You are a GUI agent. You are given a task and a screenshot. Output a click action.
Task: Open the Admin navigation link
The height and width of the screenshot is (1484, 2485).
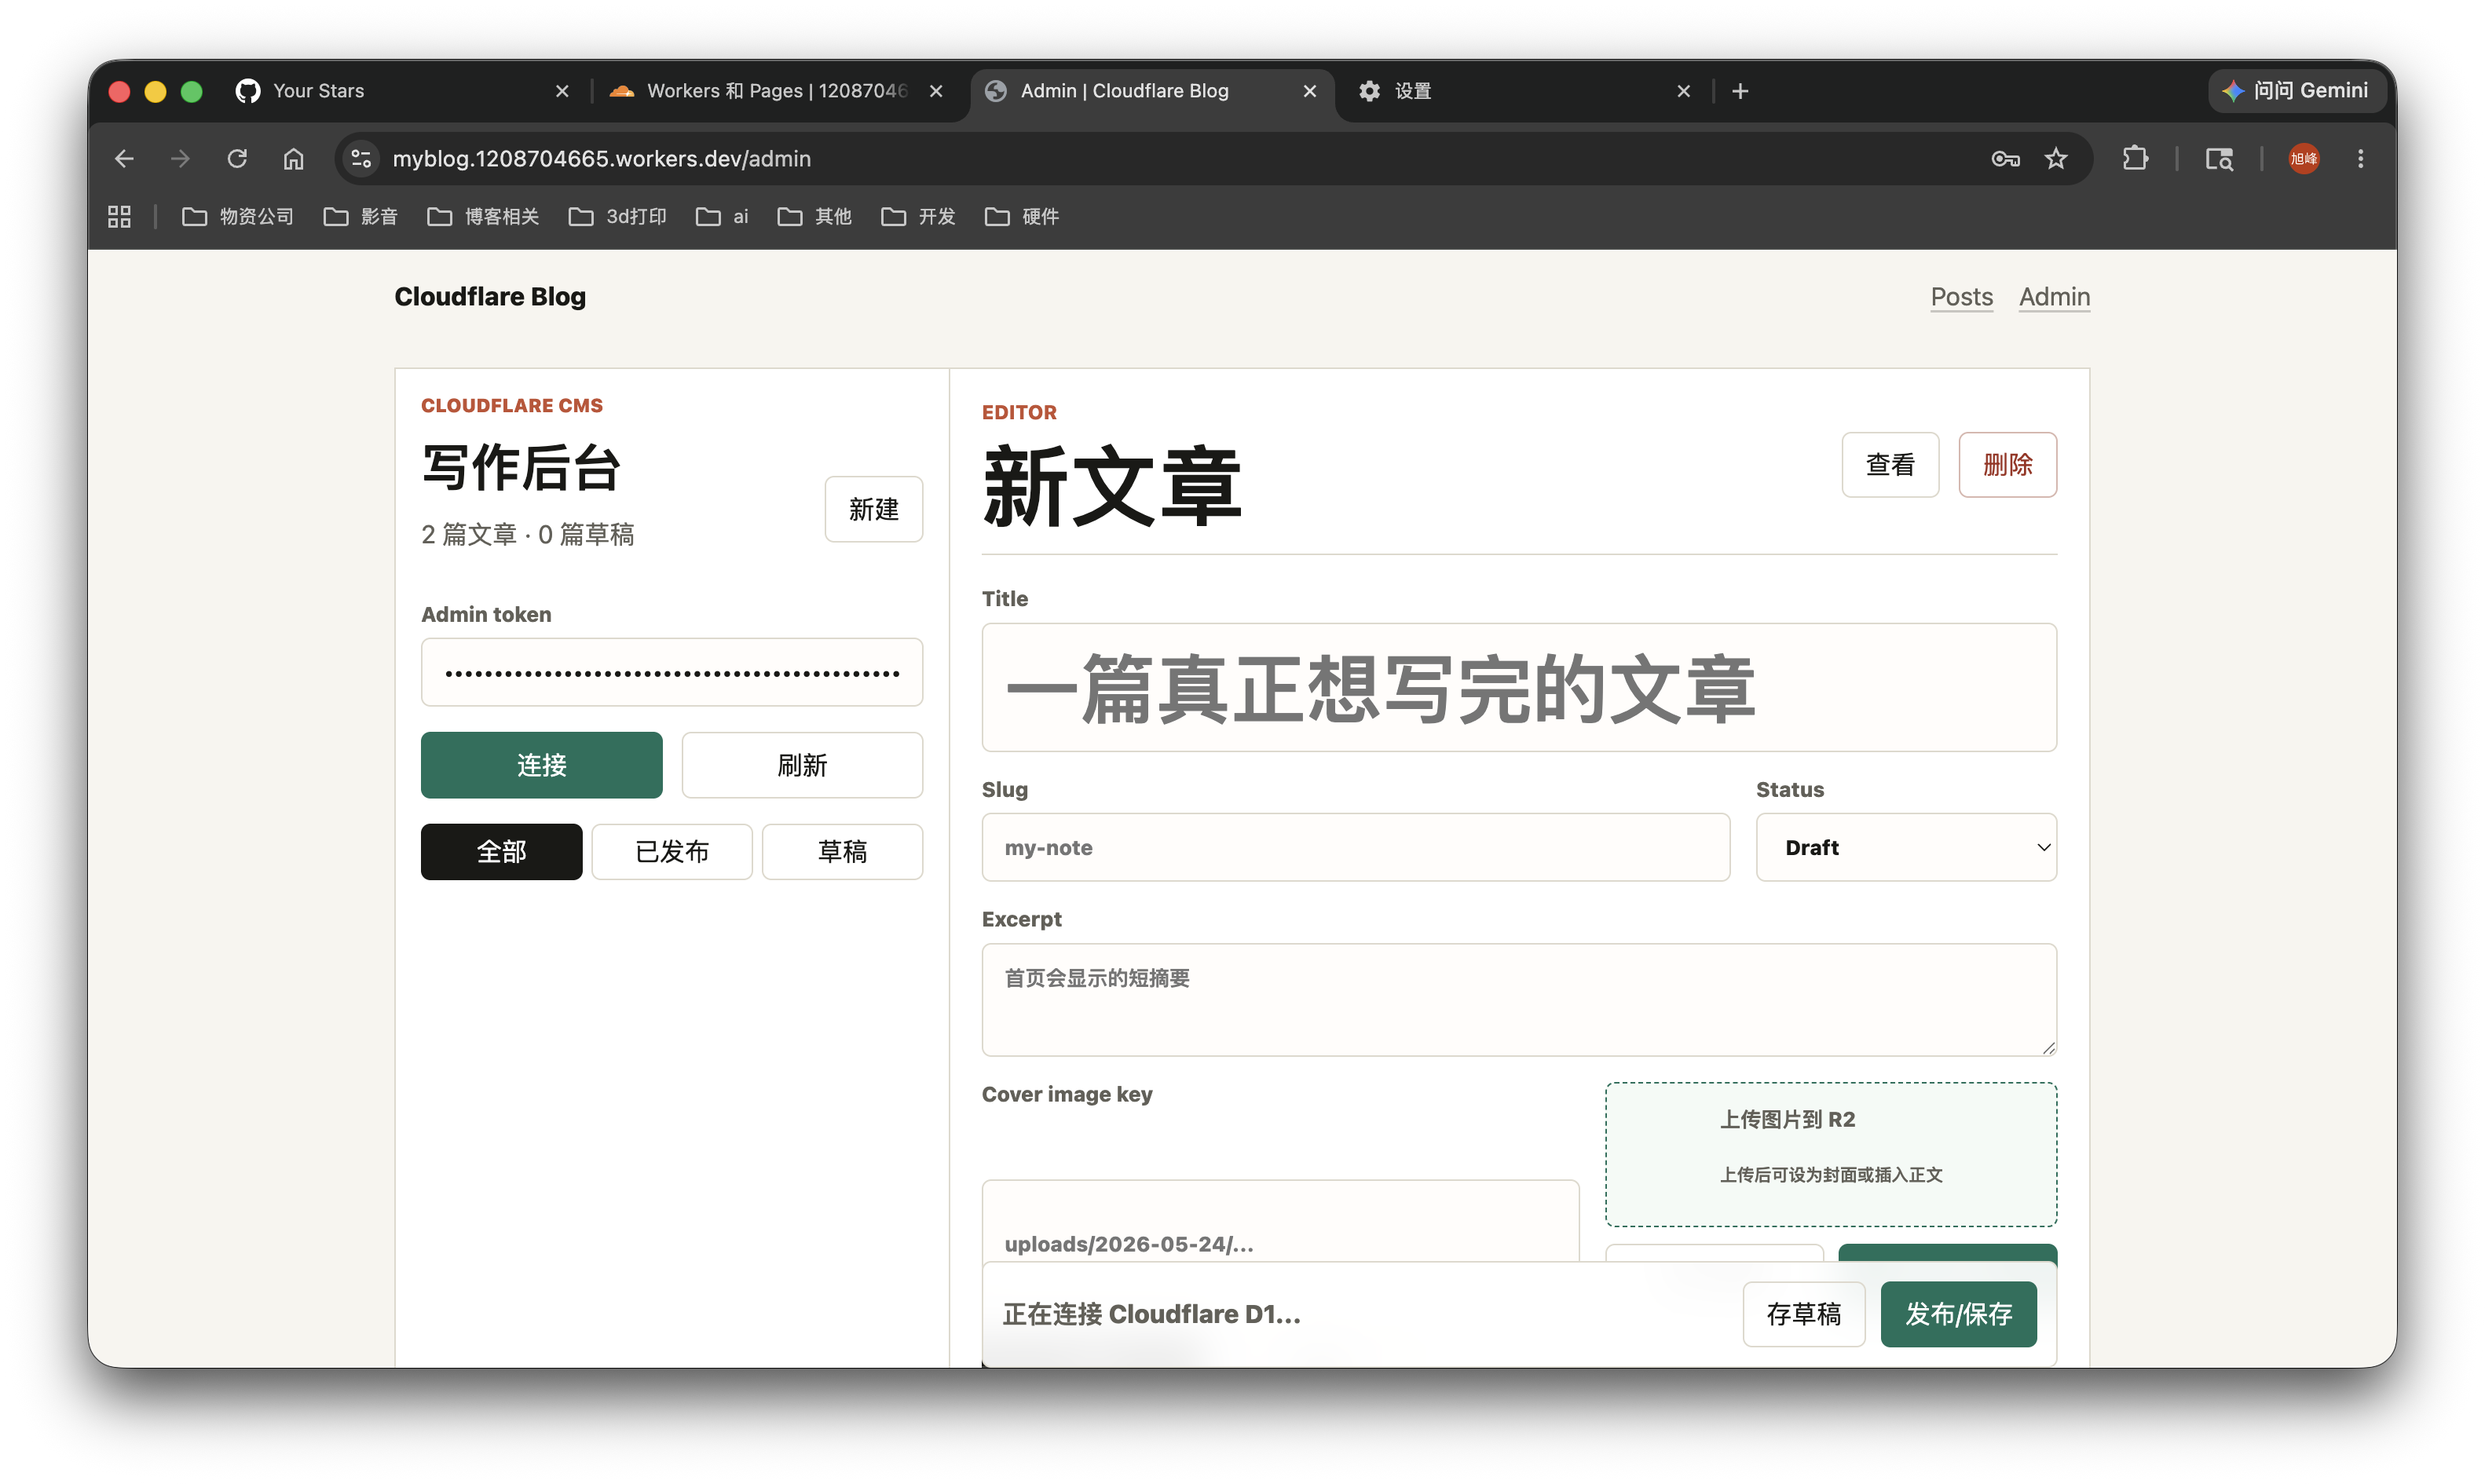tap(2054, 297)
